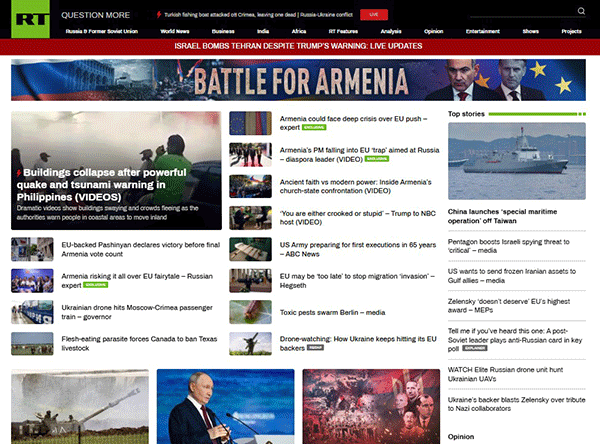Image resolution: width=600 pixels, height=444 pixels.
Task: Click the Top stories heading
Action: click(x=466, y=114)
